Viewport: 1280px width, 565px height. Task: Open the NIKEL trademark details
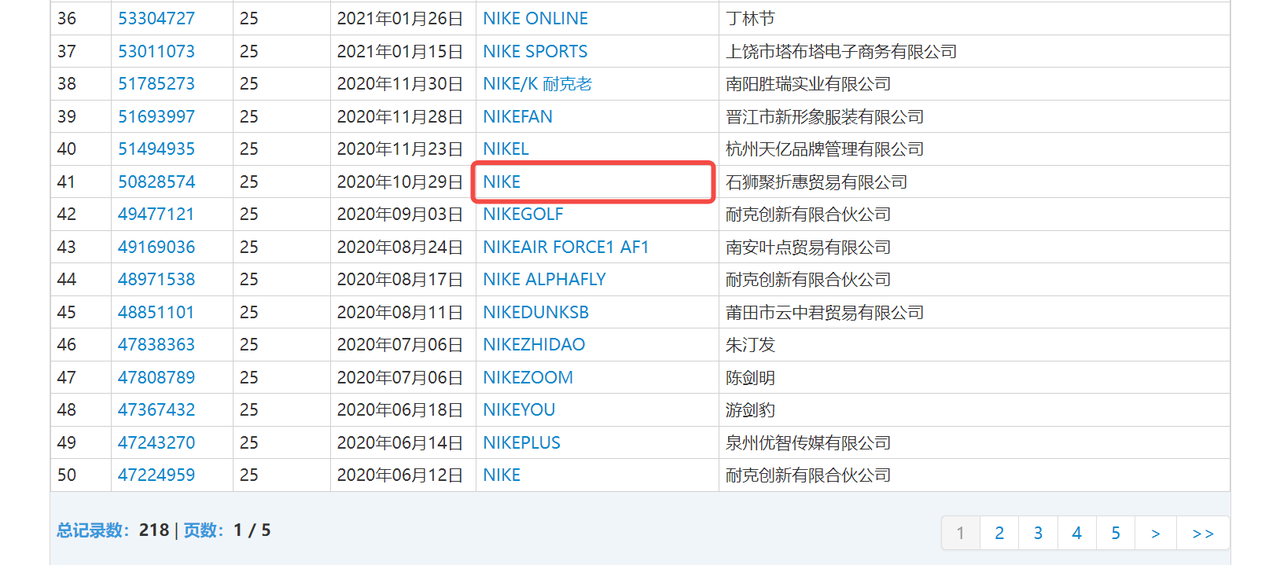(505, 149)
